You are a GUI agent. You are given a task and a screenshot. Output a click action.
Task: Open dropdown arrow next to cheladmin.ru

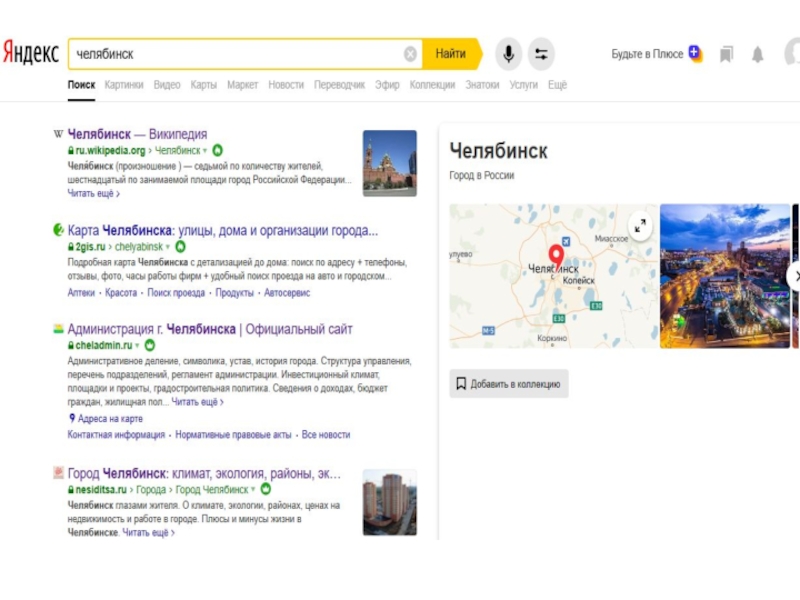click(137, 345)
